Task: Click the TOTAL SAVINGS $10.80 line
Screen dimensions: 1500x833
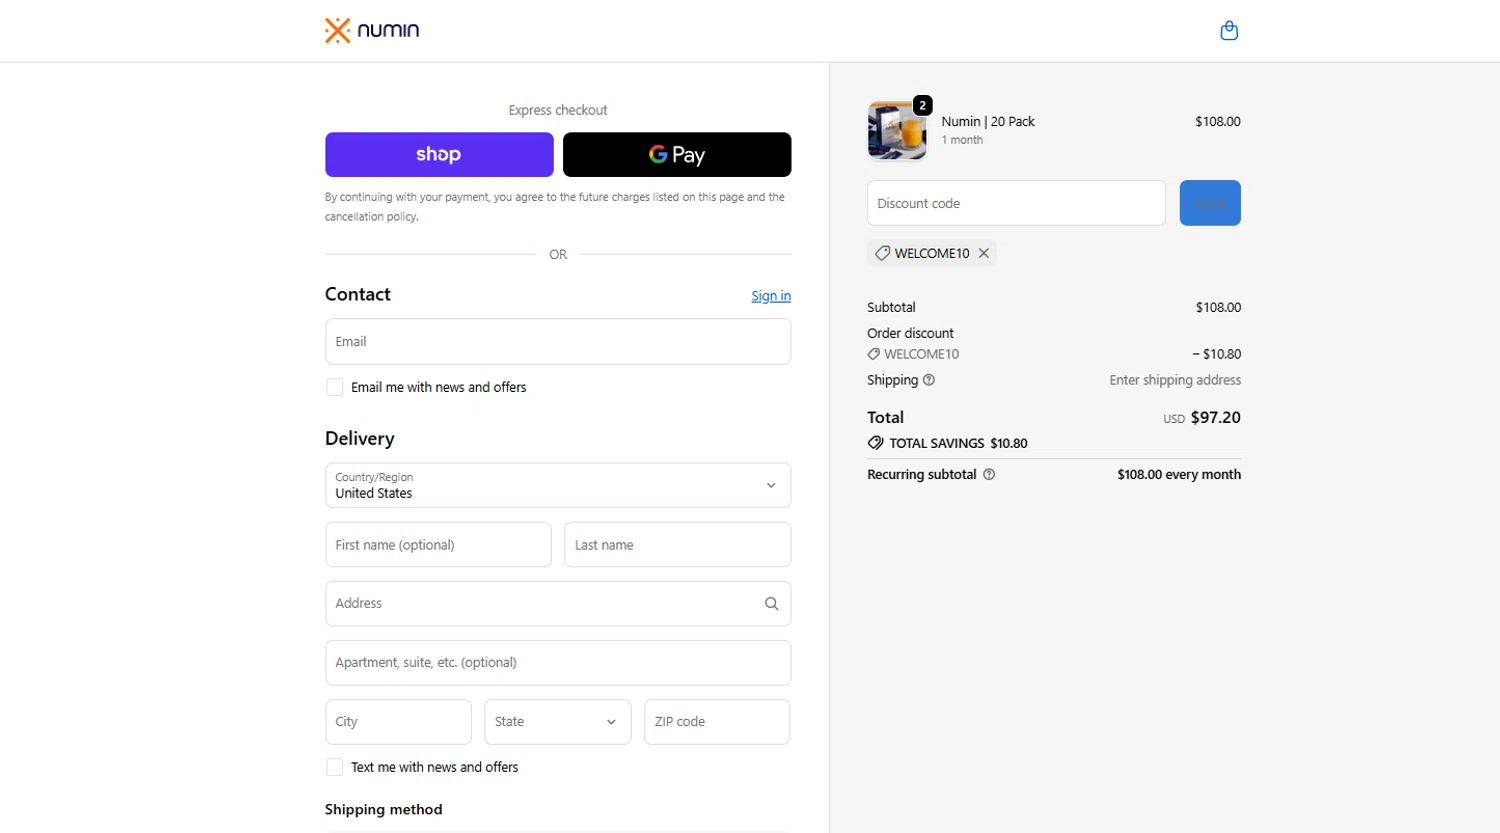Action: point(947,443)
